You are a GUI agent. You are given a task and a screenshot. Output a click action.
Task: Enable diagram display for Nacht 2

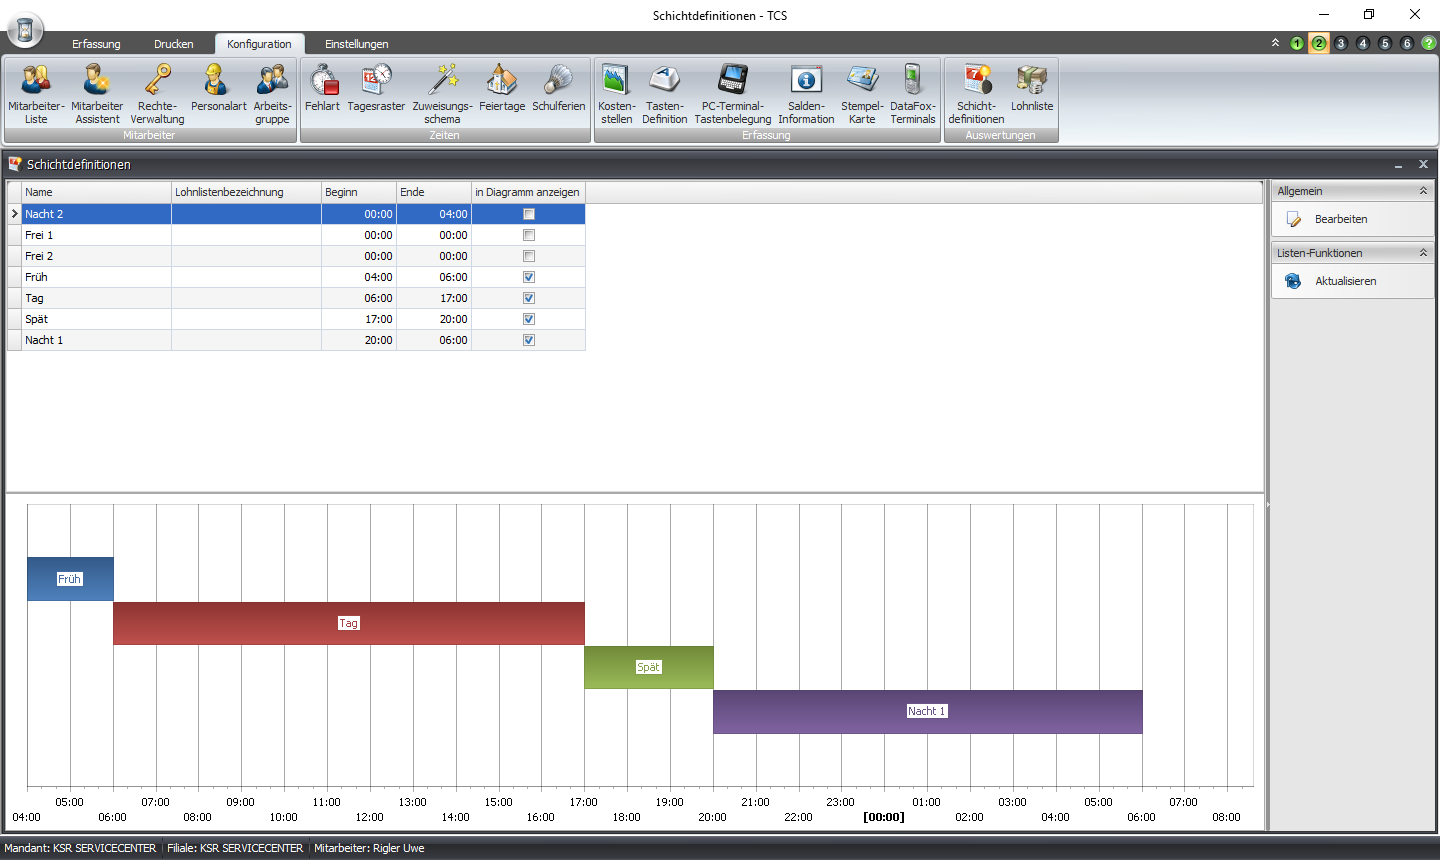coord(529,214)
